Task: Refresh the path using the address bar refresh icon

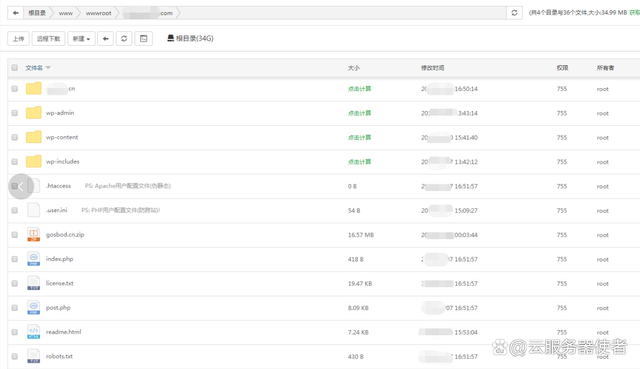Action: (x=514, y=13)
